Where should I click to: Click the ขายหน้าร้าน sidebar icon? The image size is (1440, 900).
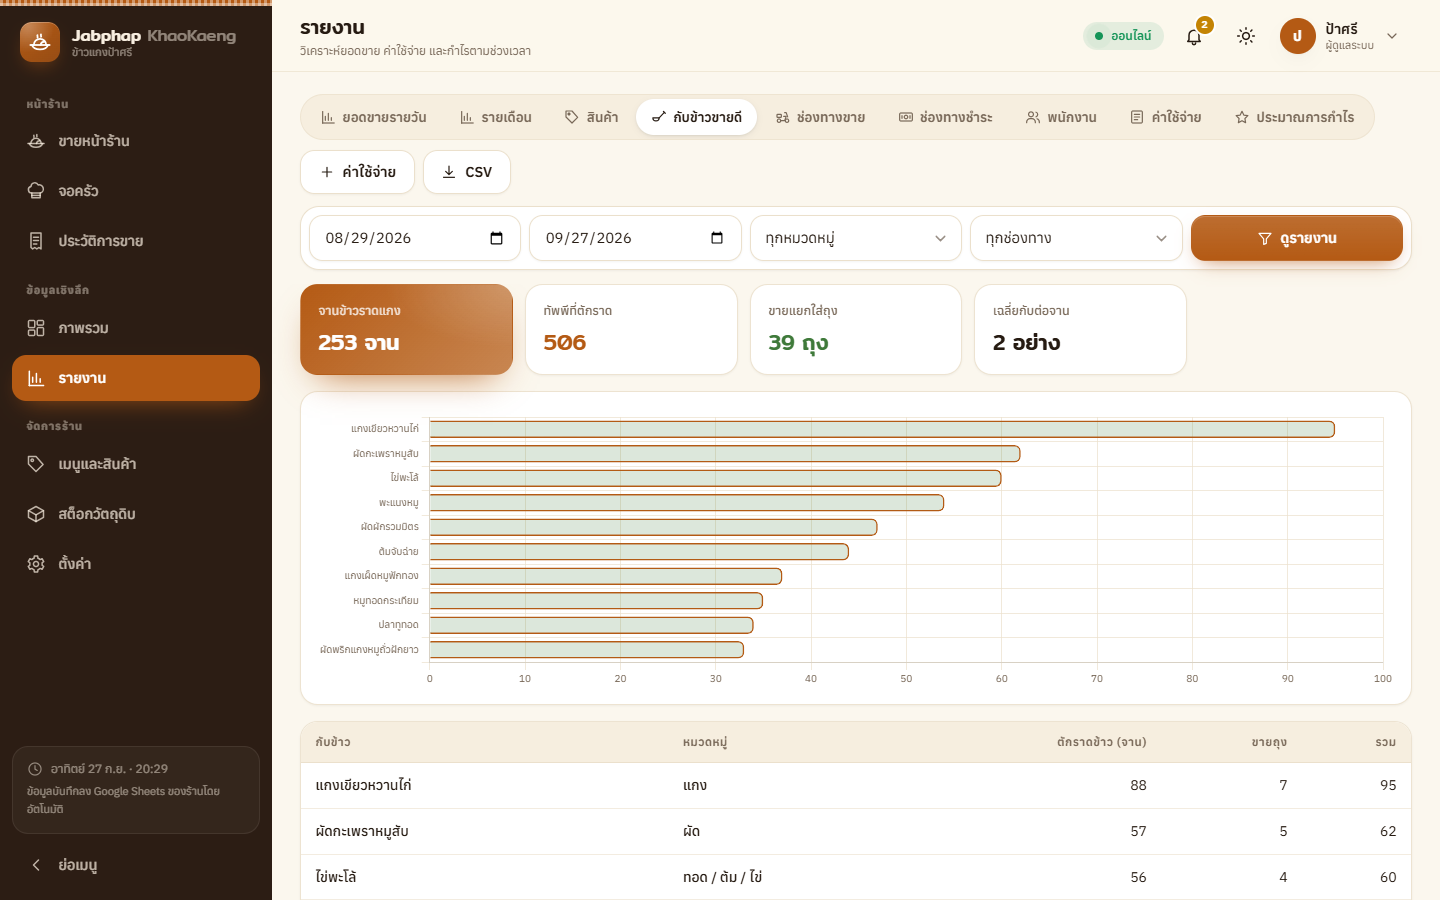tap(36, 141)
